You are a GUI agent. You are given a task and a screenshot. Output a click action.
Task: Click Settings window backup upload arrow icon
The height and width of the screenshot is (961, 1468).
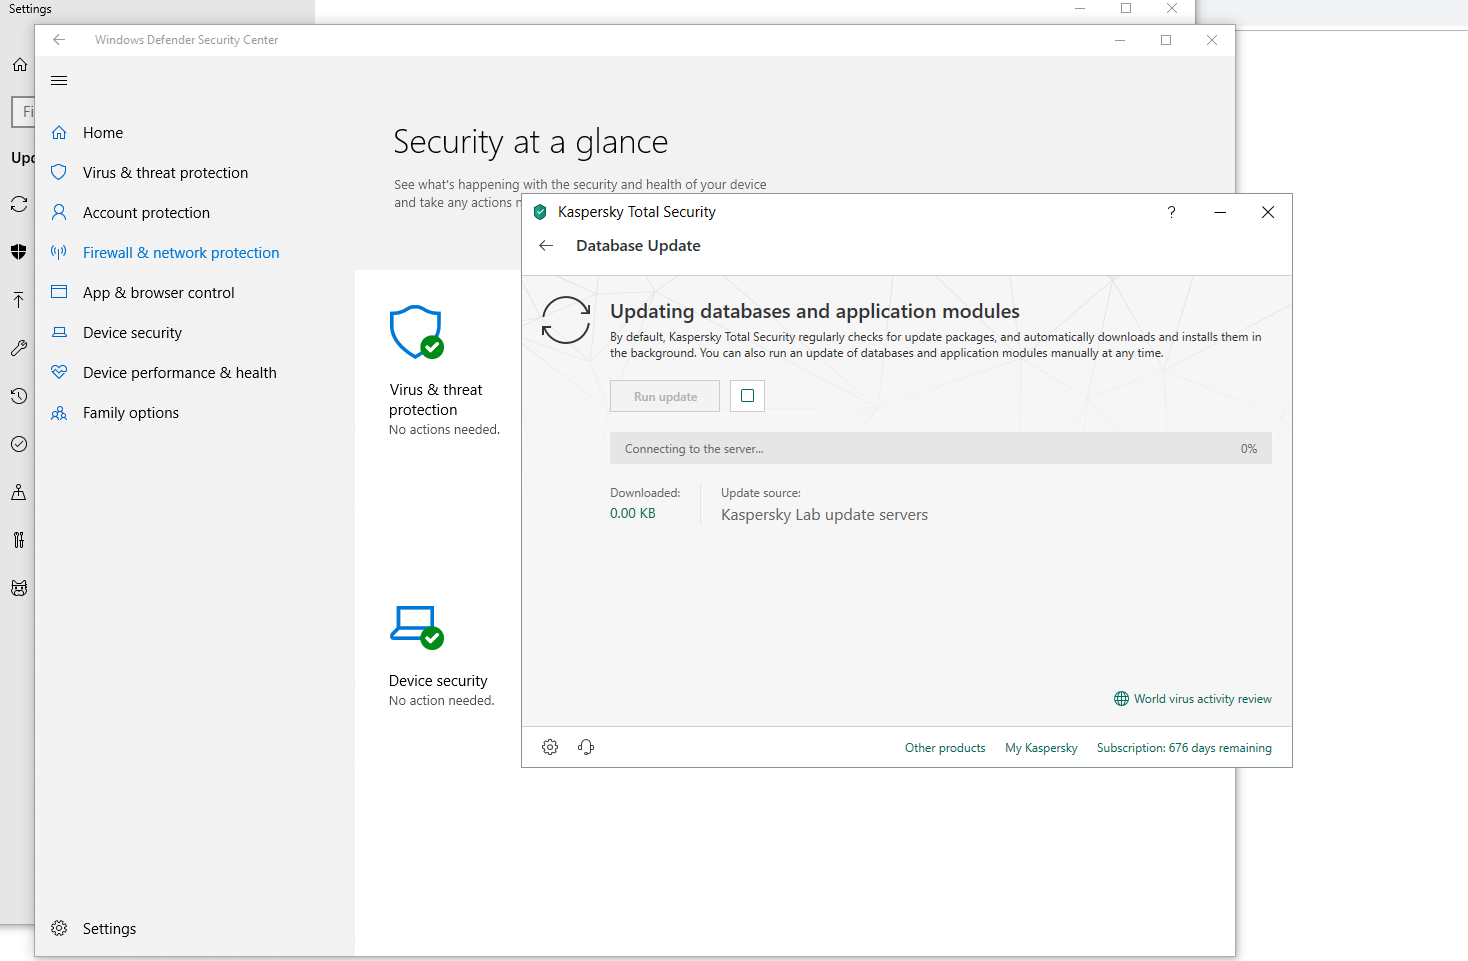click(x=19, y=300)
